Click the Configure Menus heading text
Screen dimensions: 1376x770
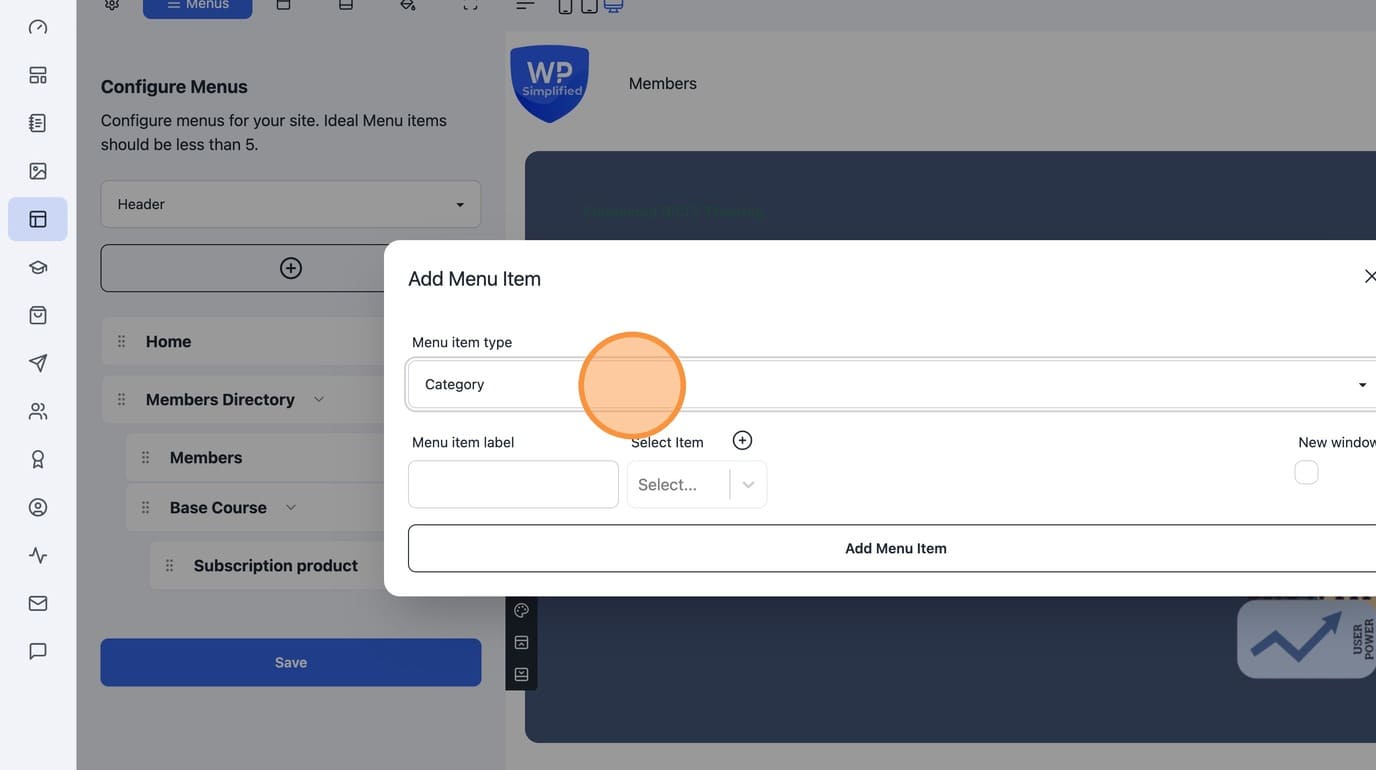pyautogui.click(x=174, y=87)
